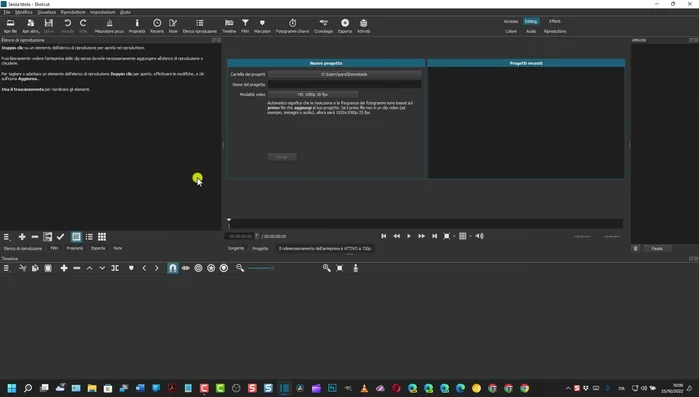Ripple delete with timeline minus icon
This screenshot has width=699, height=397.
(x=77, y=268)
